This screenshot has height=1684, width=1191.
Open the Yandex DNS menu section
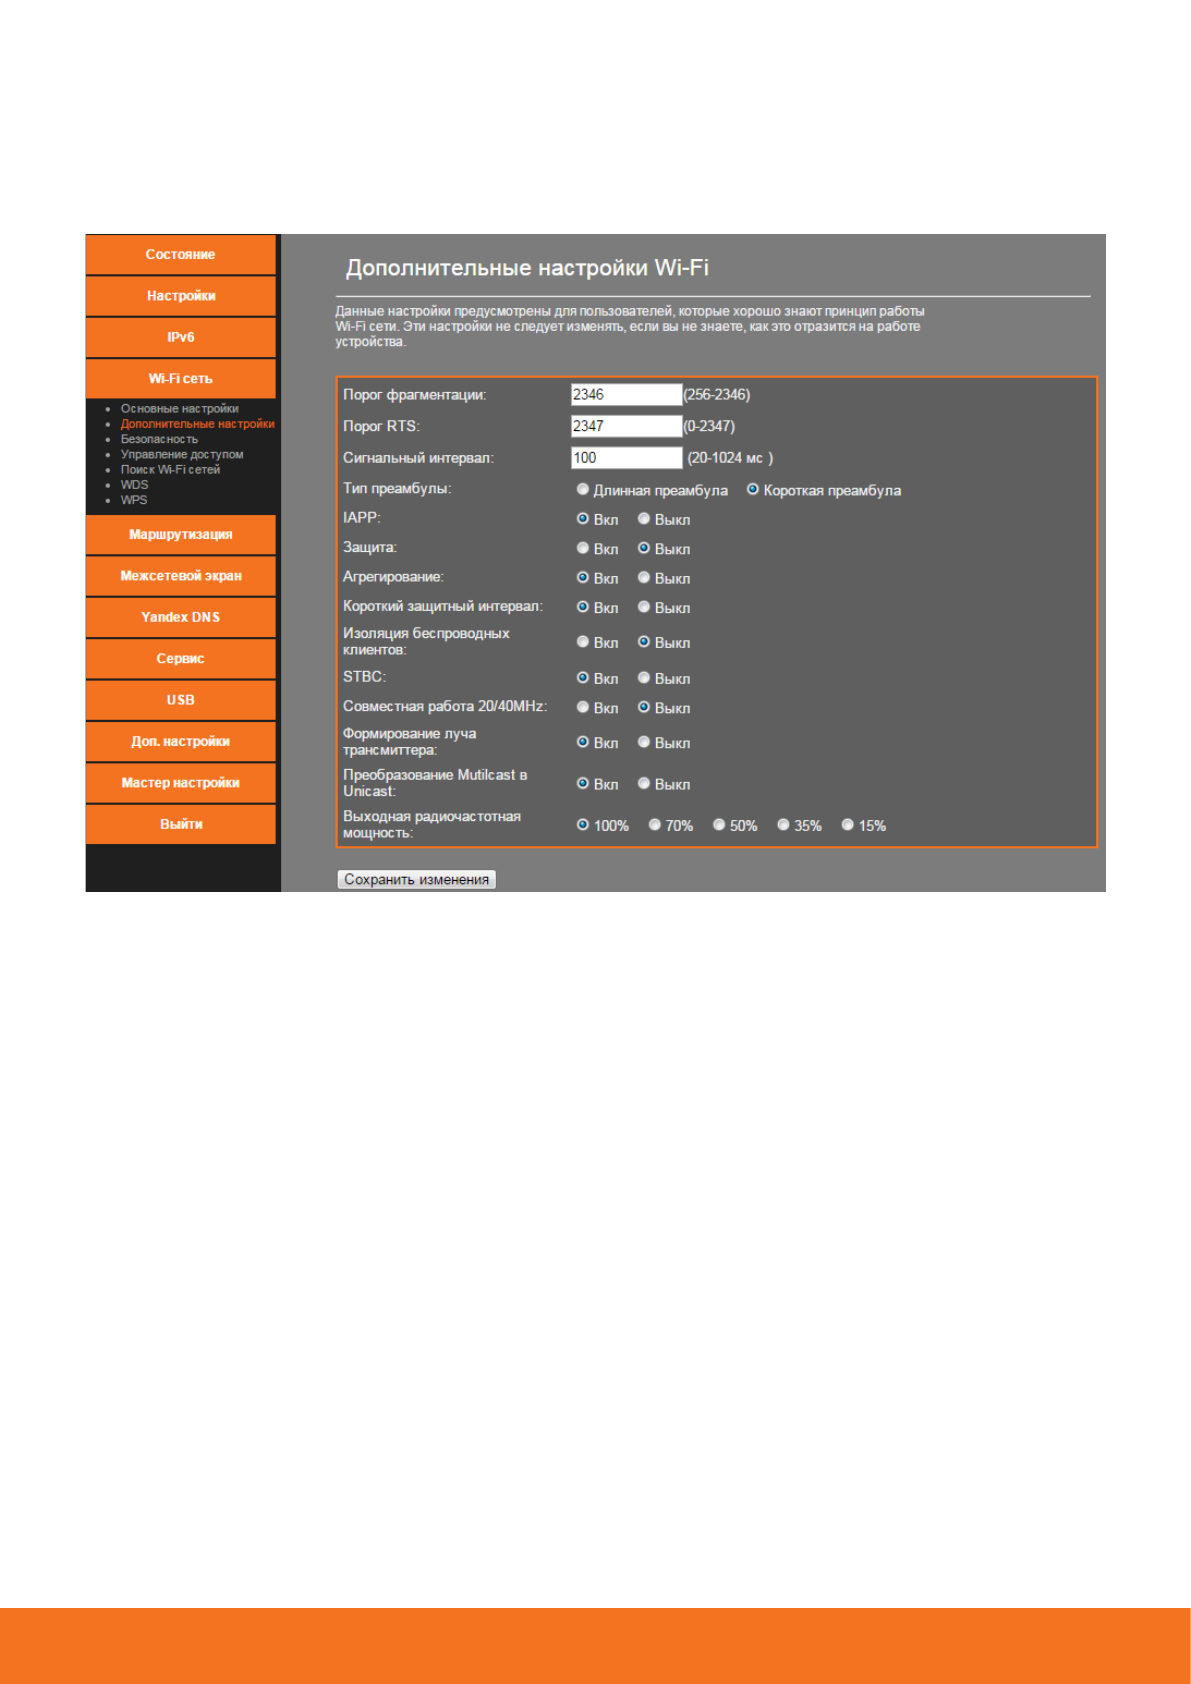pos(180,618)
